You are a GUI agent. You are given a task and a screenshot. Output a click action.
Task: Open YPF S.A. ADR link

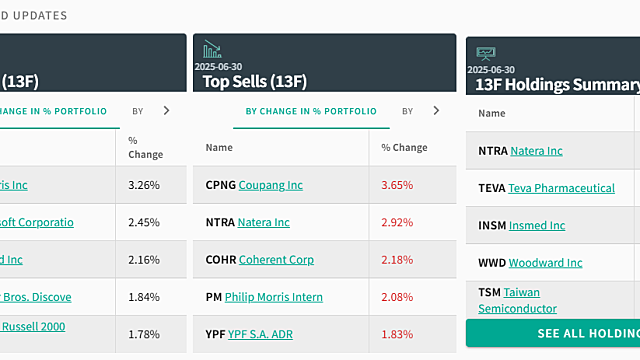pos(260,334)
